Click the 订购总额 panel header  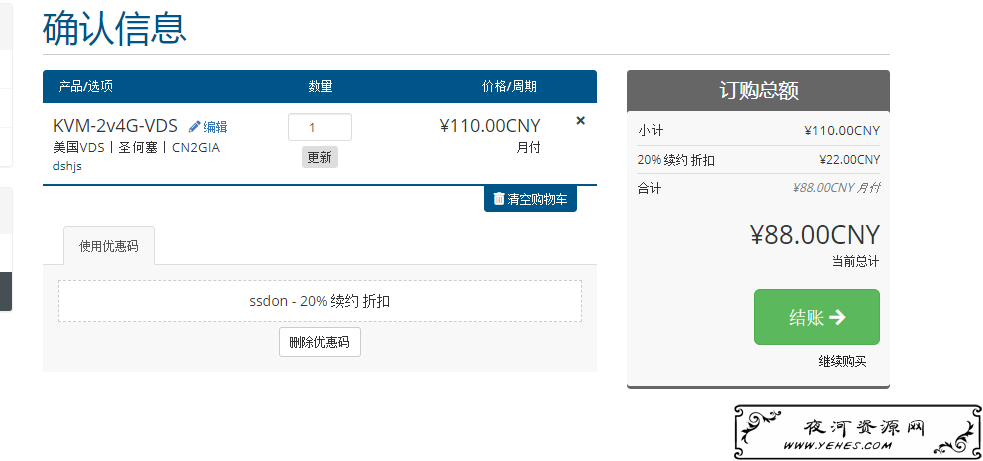coord(758,90)
